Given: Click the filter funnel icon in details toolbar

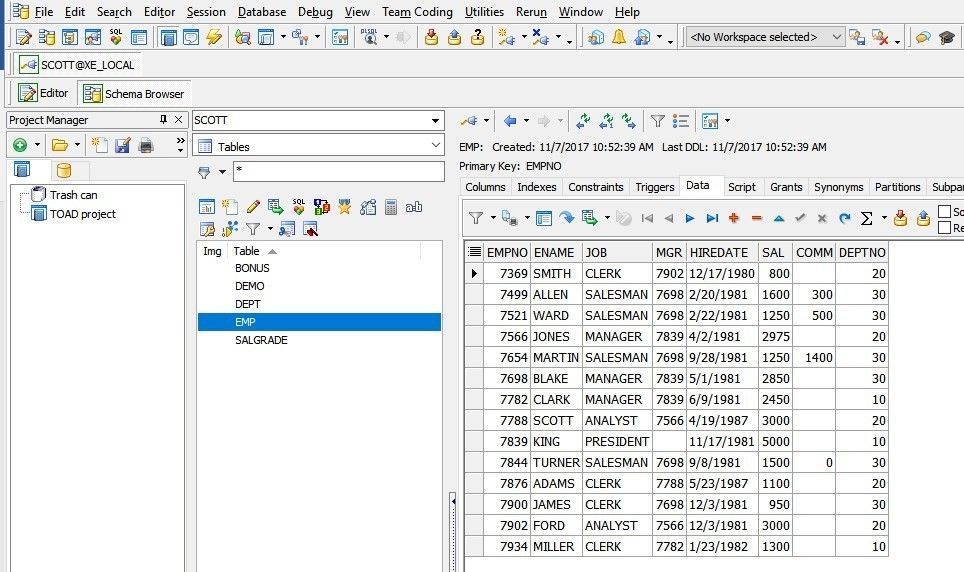Looking at the screenshot, I should coord(658,121).
